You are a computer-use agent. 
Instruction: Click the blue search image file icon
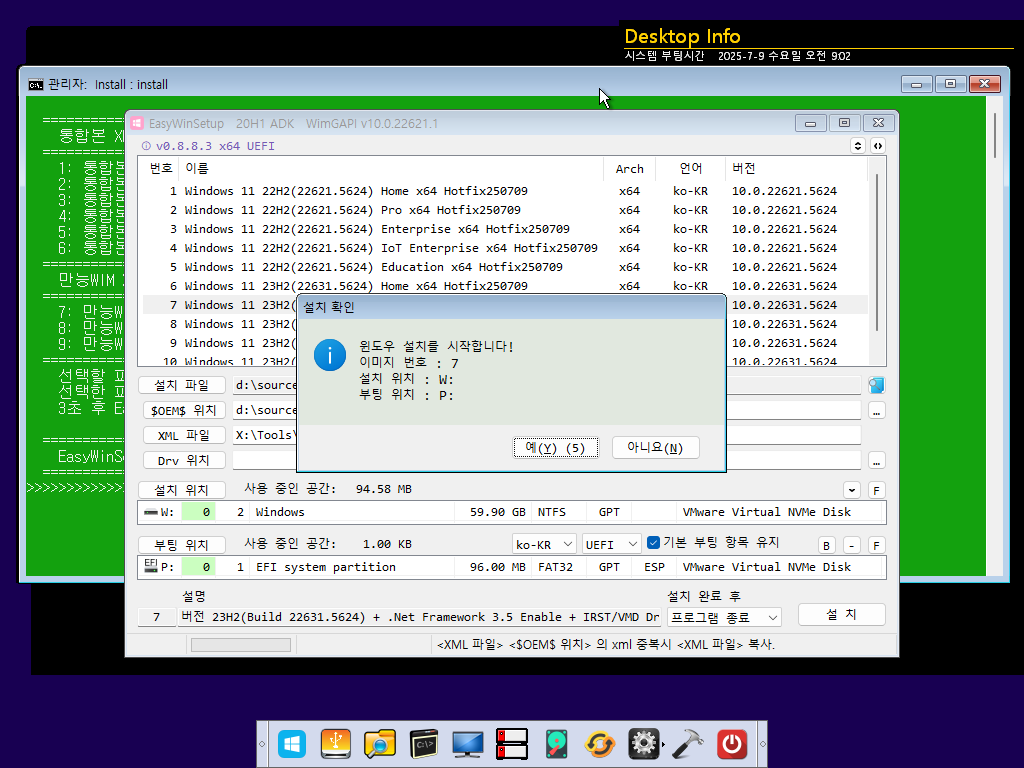[876, 385]
